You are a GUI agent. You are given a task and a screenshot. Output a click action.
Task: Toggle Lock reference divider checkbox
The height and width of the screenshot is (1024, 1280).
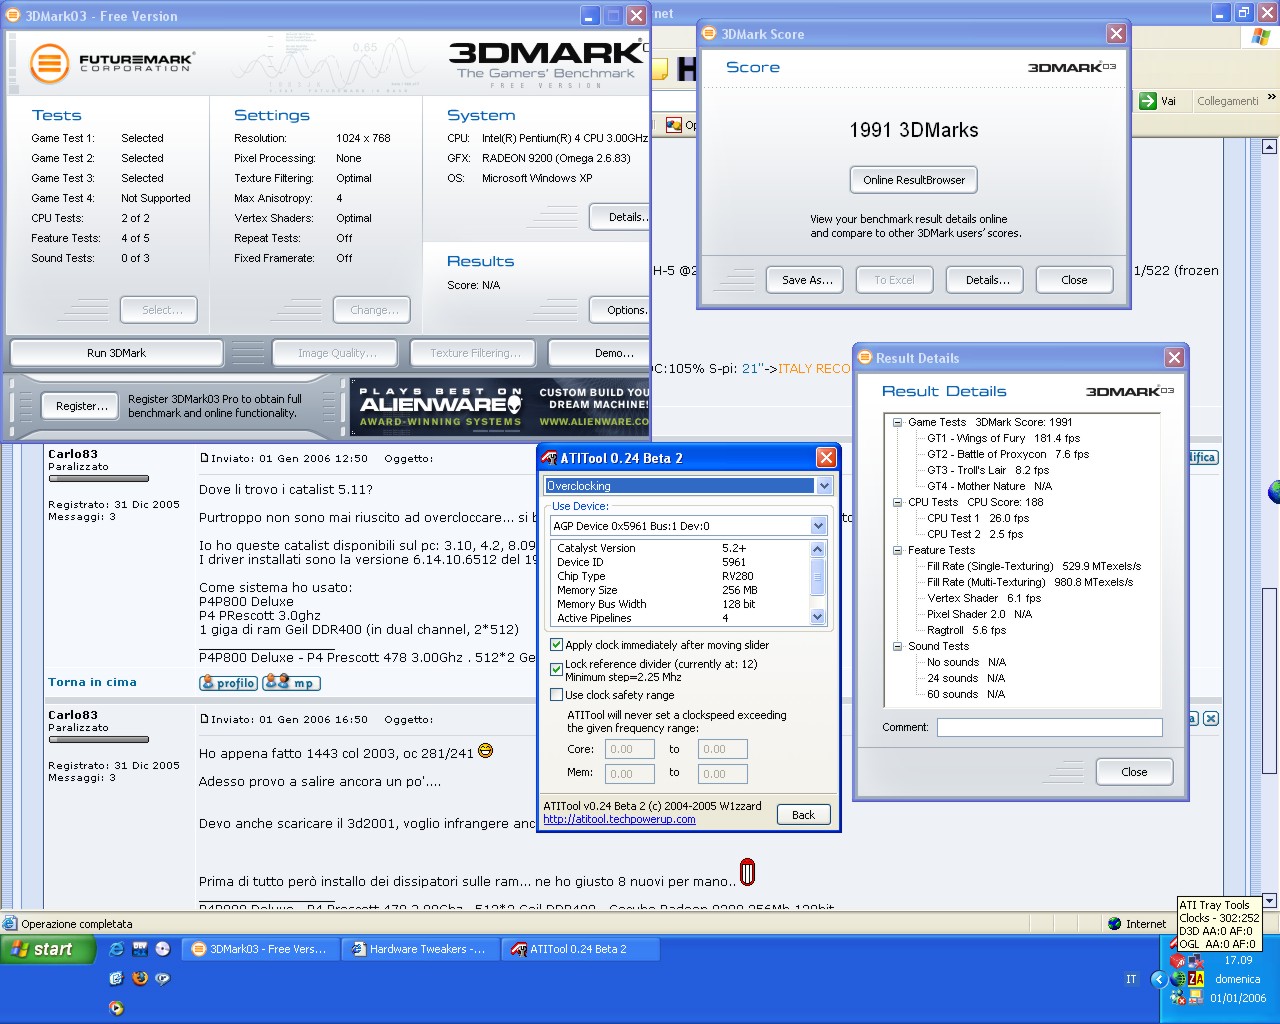point(557,670)
